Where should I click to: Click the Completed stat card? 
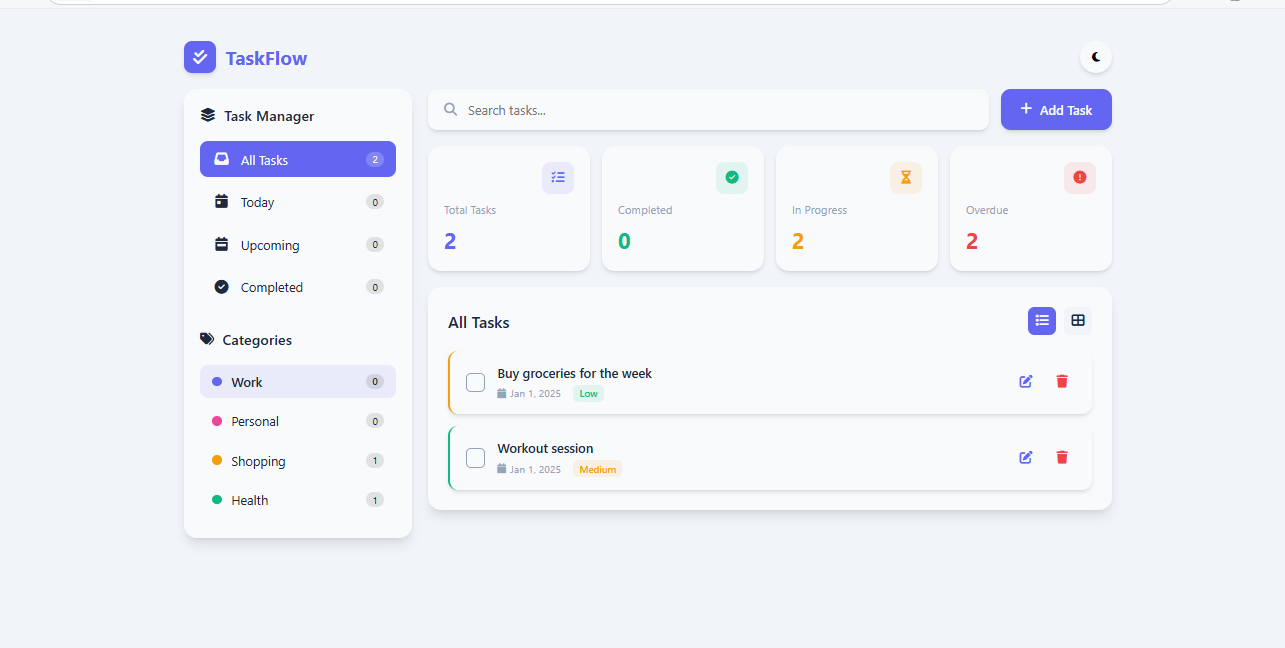tap(683, 208)
